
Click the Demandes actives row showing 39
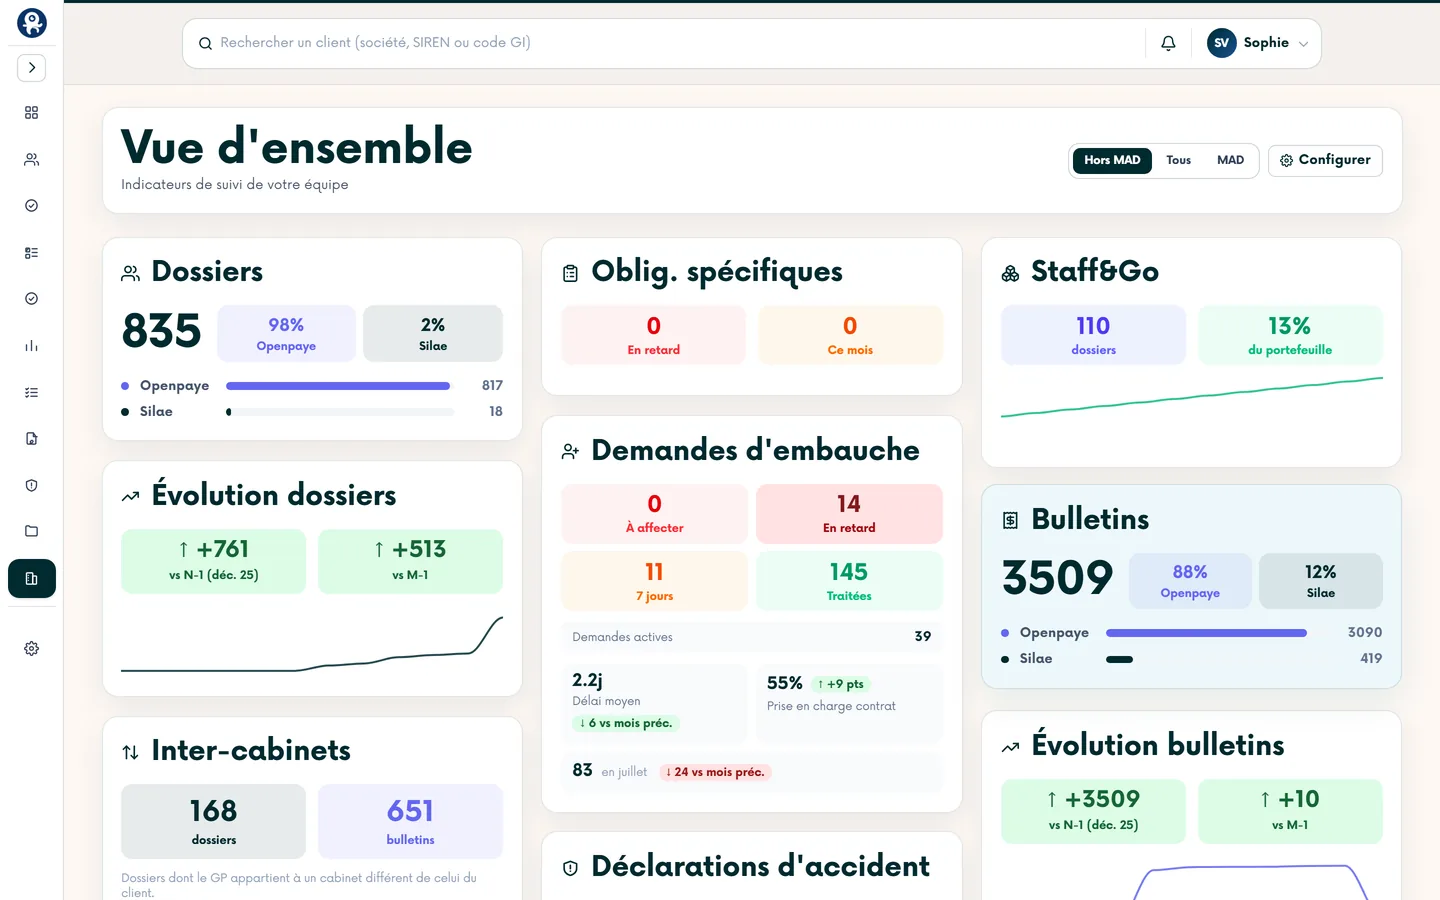coord(752,637)
